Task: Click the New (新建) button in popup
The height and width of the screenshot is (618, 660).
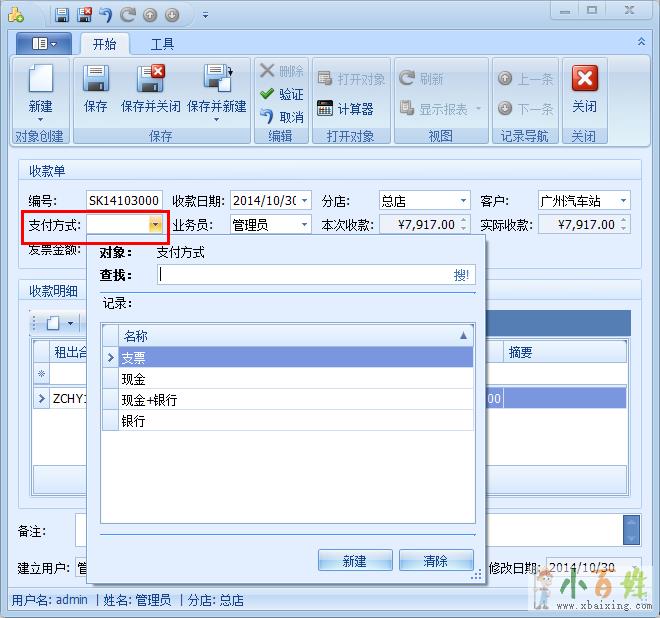Action: (x=355, y=561)
